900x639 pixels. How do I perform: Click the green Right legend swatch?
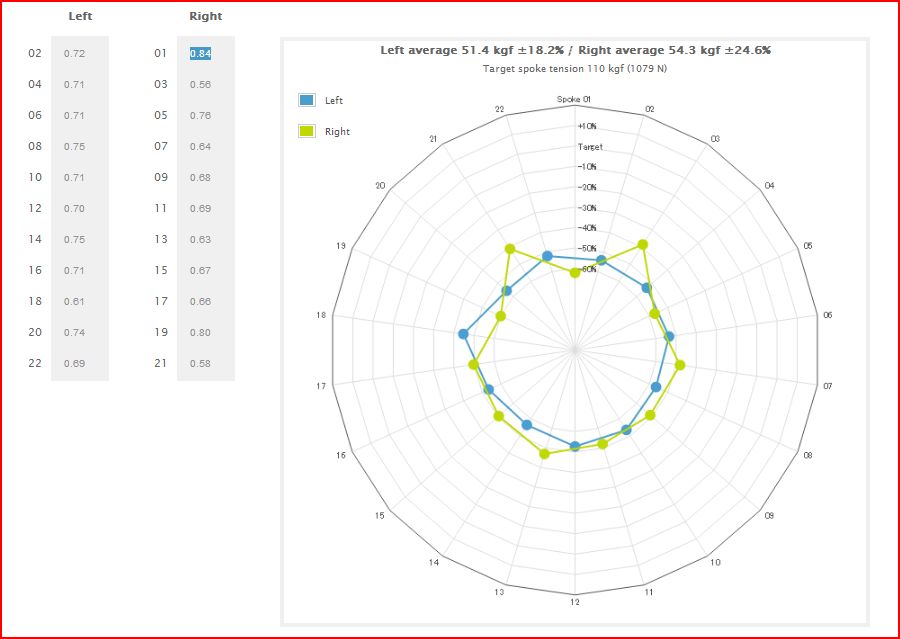[x=307, y=131]
